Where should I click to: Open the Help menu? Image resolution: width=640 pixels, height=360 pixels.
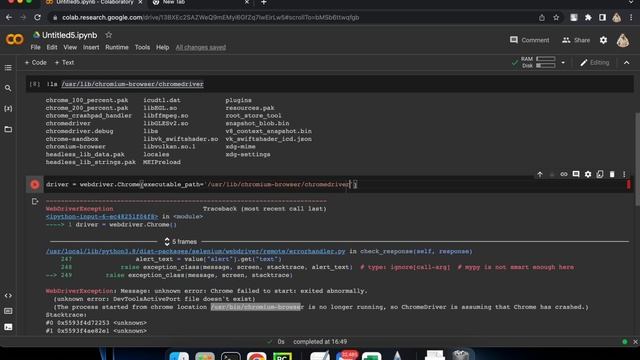[x=162, y=47]
